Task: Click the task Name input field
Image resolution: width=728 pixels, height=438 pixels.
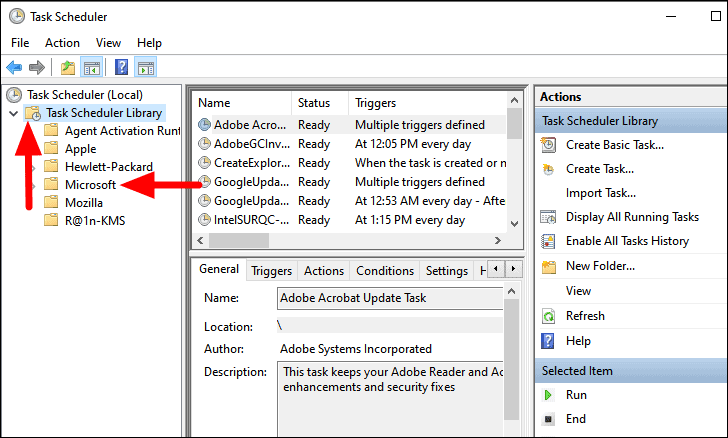Action: [x=390, y=298]
